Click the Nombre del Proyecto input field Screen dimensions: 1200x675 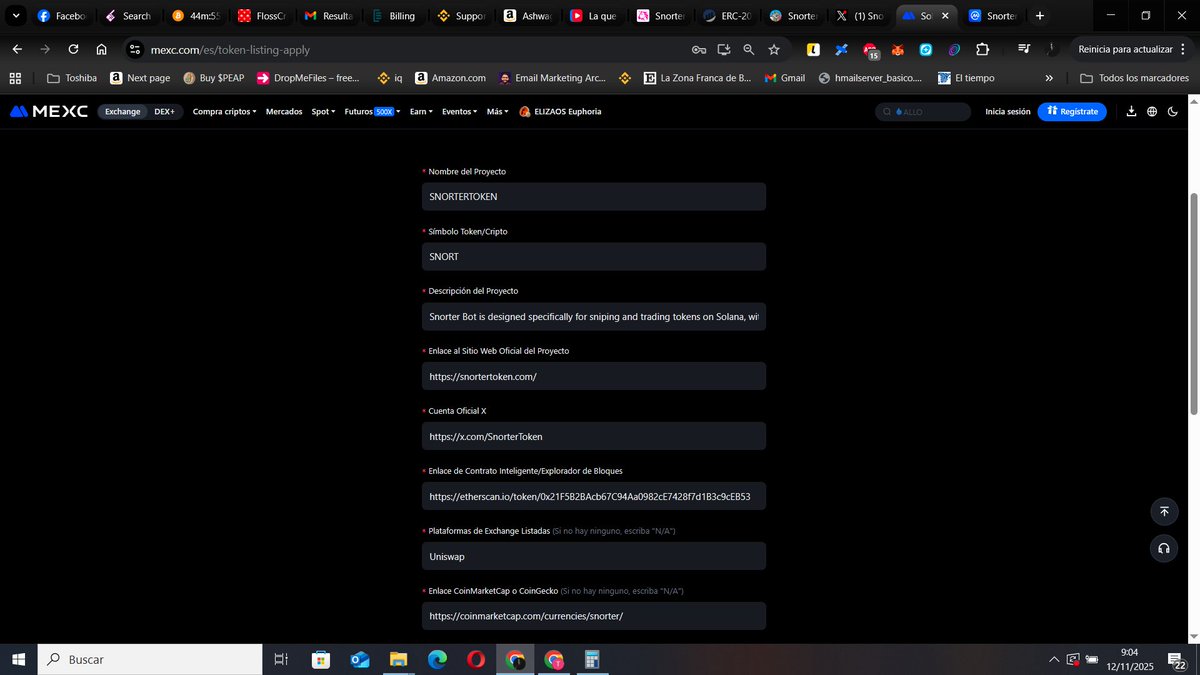(x=594, y=197)
